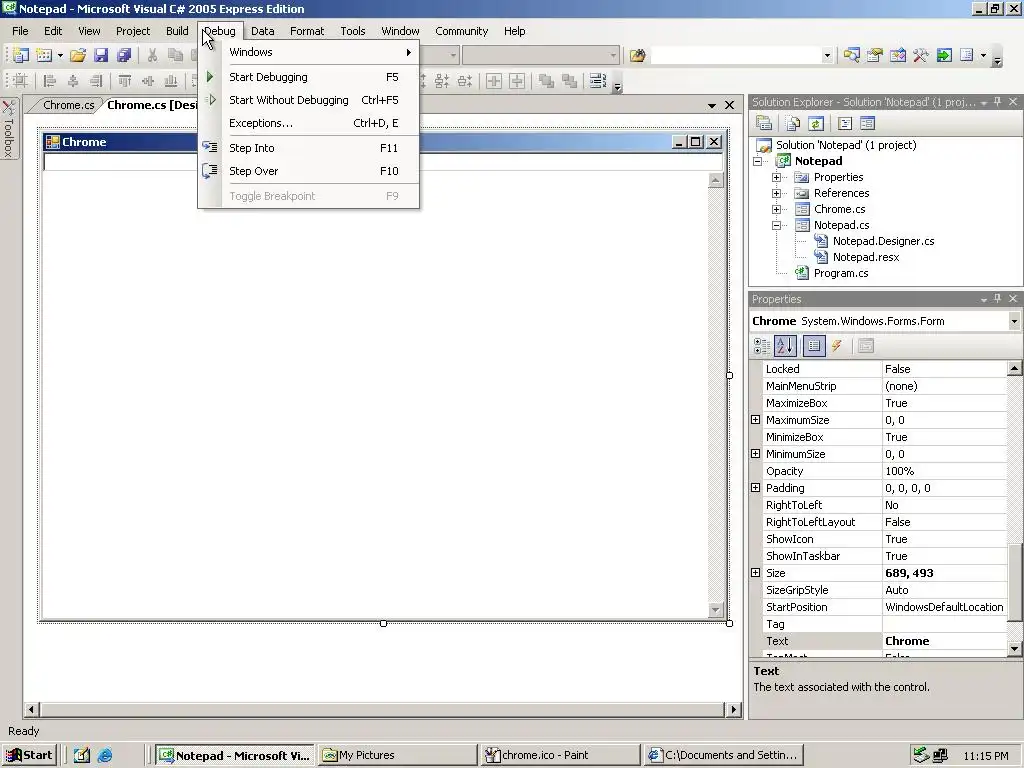Click the Solution Explorer Refresh icon
Screen dimensions: 1024x768
coord(816,123)
